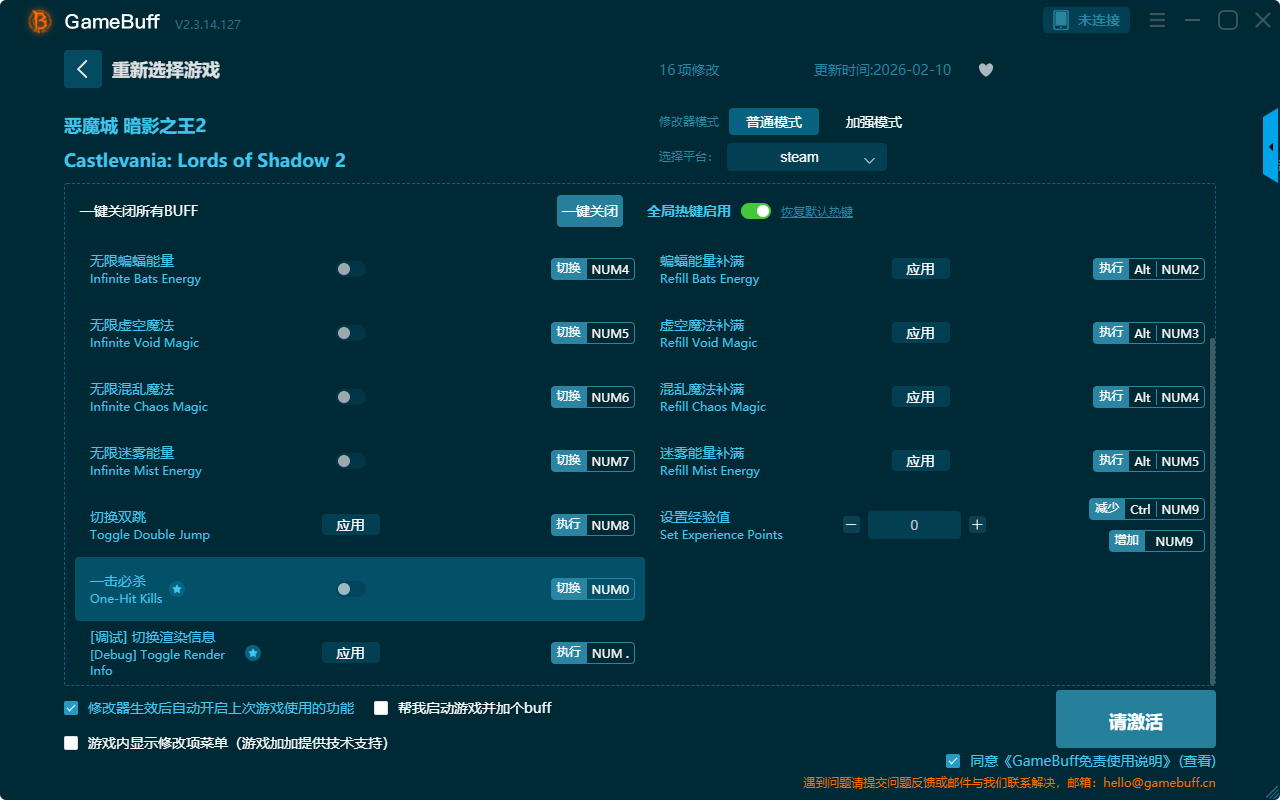Click the heart favorite icon

click(x=985, y=70)
